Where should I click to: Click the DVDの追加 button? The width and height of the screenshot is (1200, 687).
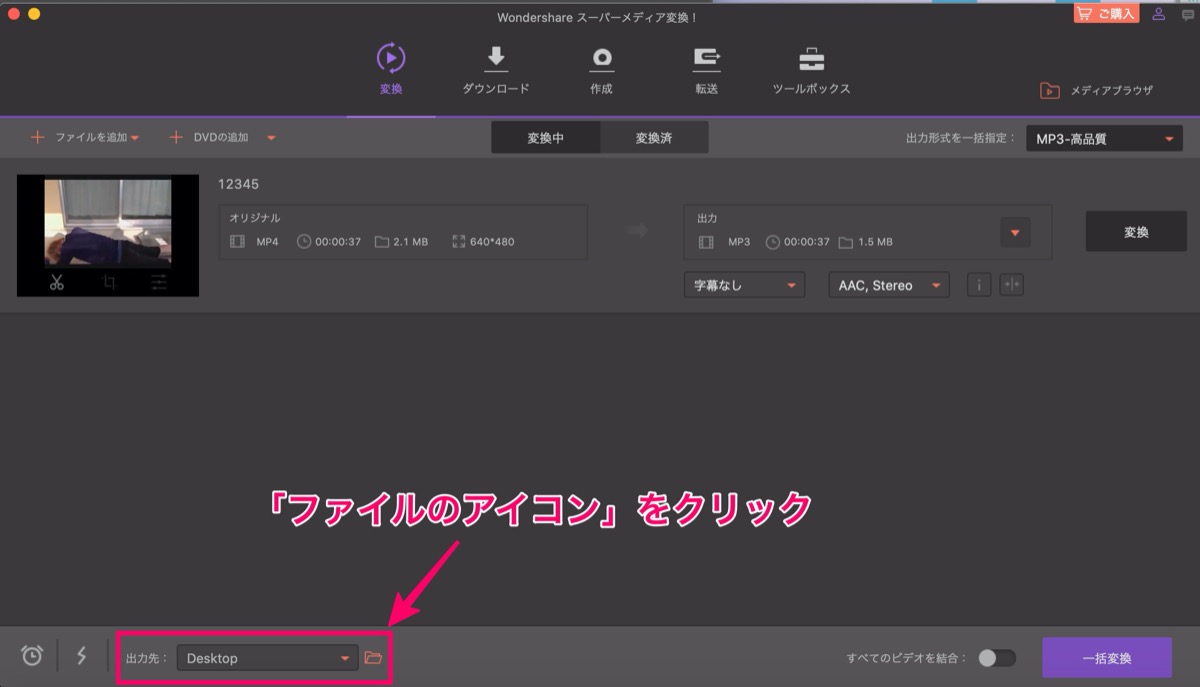point(210,138)
